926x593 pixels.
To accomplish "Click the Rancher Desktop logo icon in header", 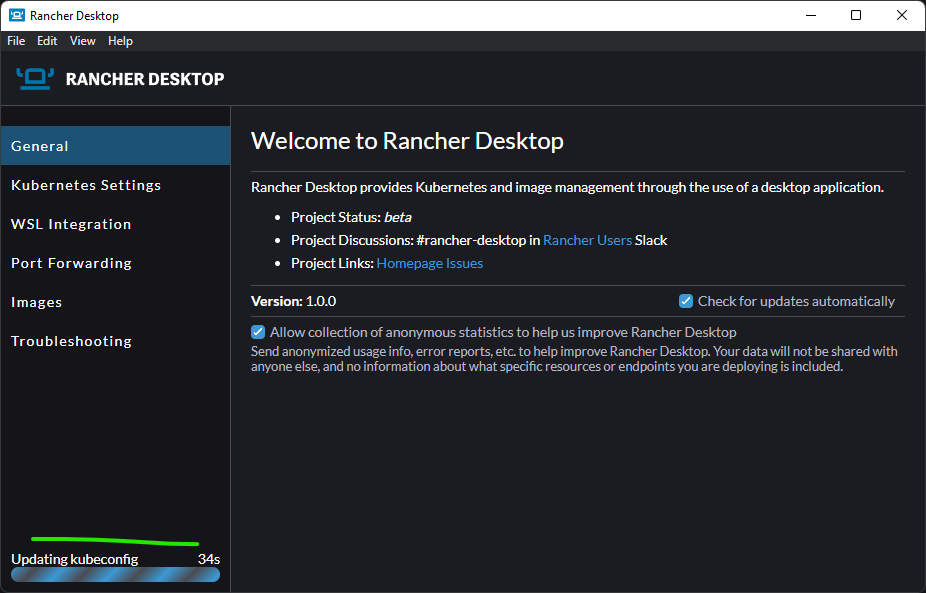I will [34, 79].
